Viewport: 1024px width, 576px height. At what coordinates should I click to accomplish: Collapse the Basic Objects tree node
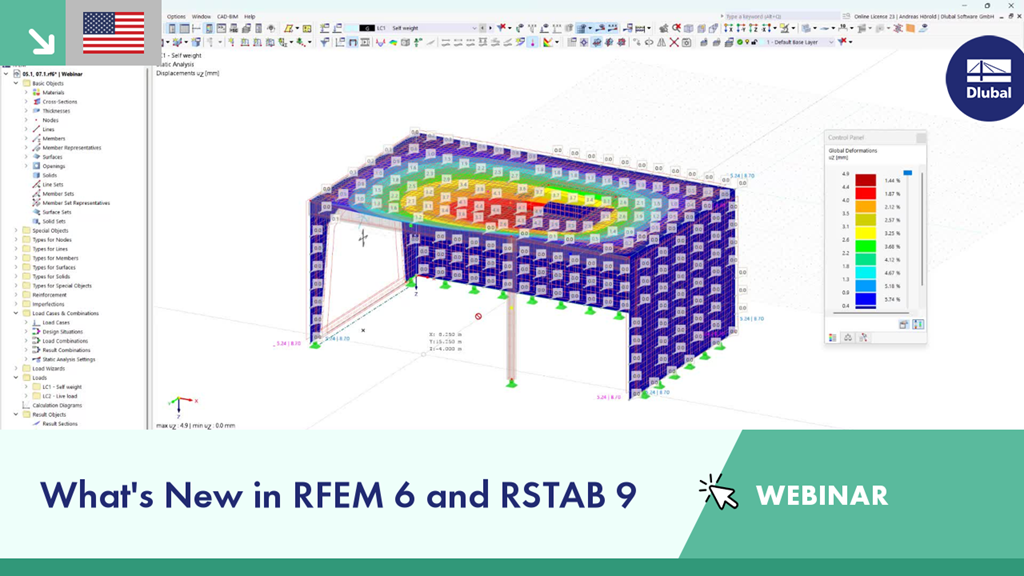(x=16, y=84)
